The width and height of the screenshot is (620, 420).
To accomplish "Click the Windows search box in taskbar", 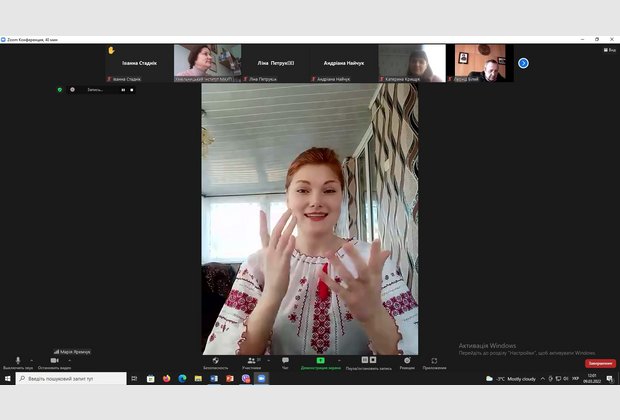I will point(70,379).
